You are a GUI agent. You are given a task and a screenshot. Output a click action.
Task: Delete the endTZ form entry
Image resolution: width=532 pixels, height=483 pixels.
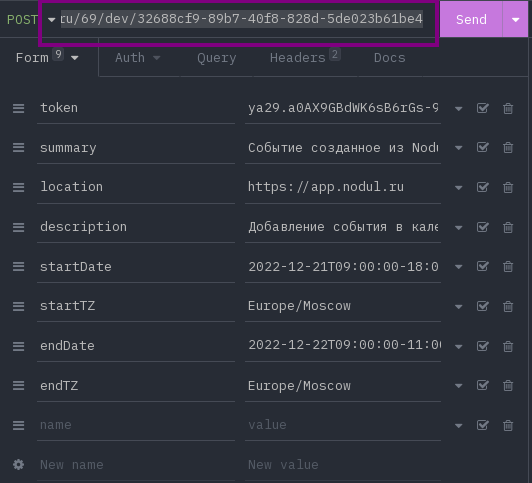(508, 386)
